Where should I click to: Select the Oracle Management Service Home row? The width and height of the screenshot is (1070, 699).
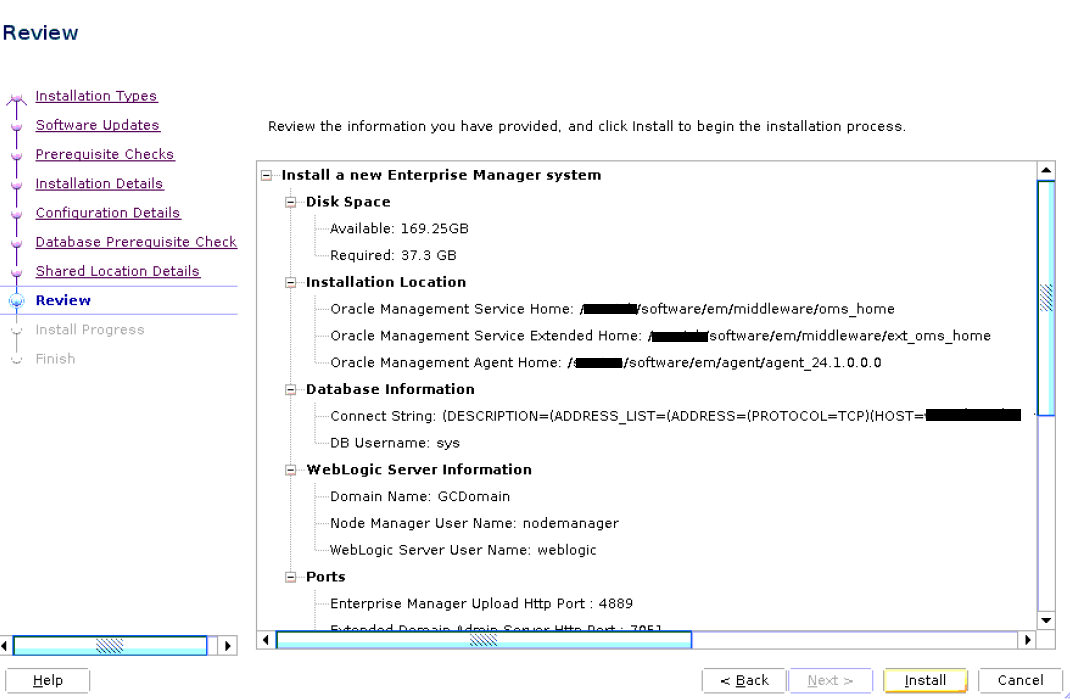(x=612, y=309)
